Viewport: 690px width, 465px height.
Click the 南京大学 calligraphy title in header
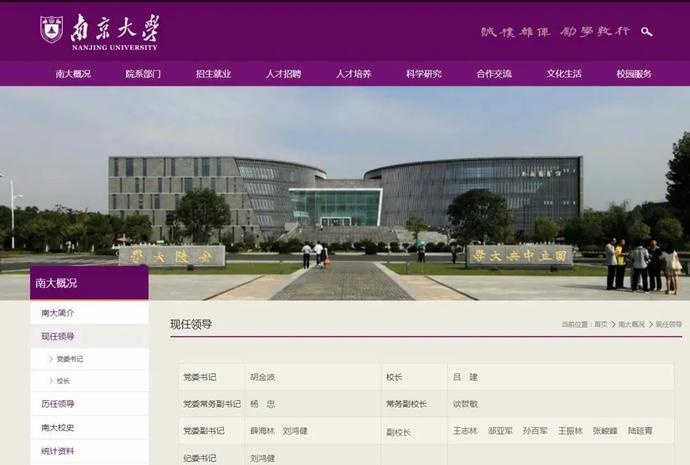[x=115, y=28]
